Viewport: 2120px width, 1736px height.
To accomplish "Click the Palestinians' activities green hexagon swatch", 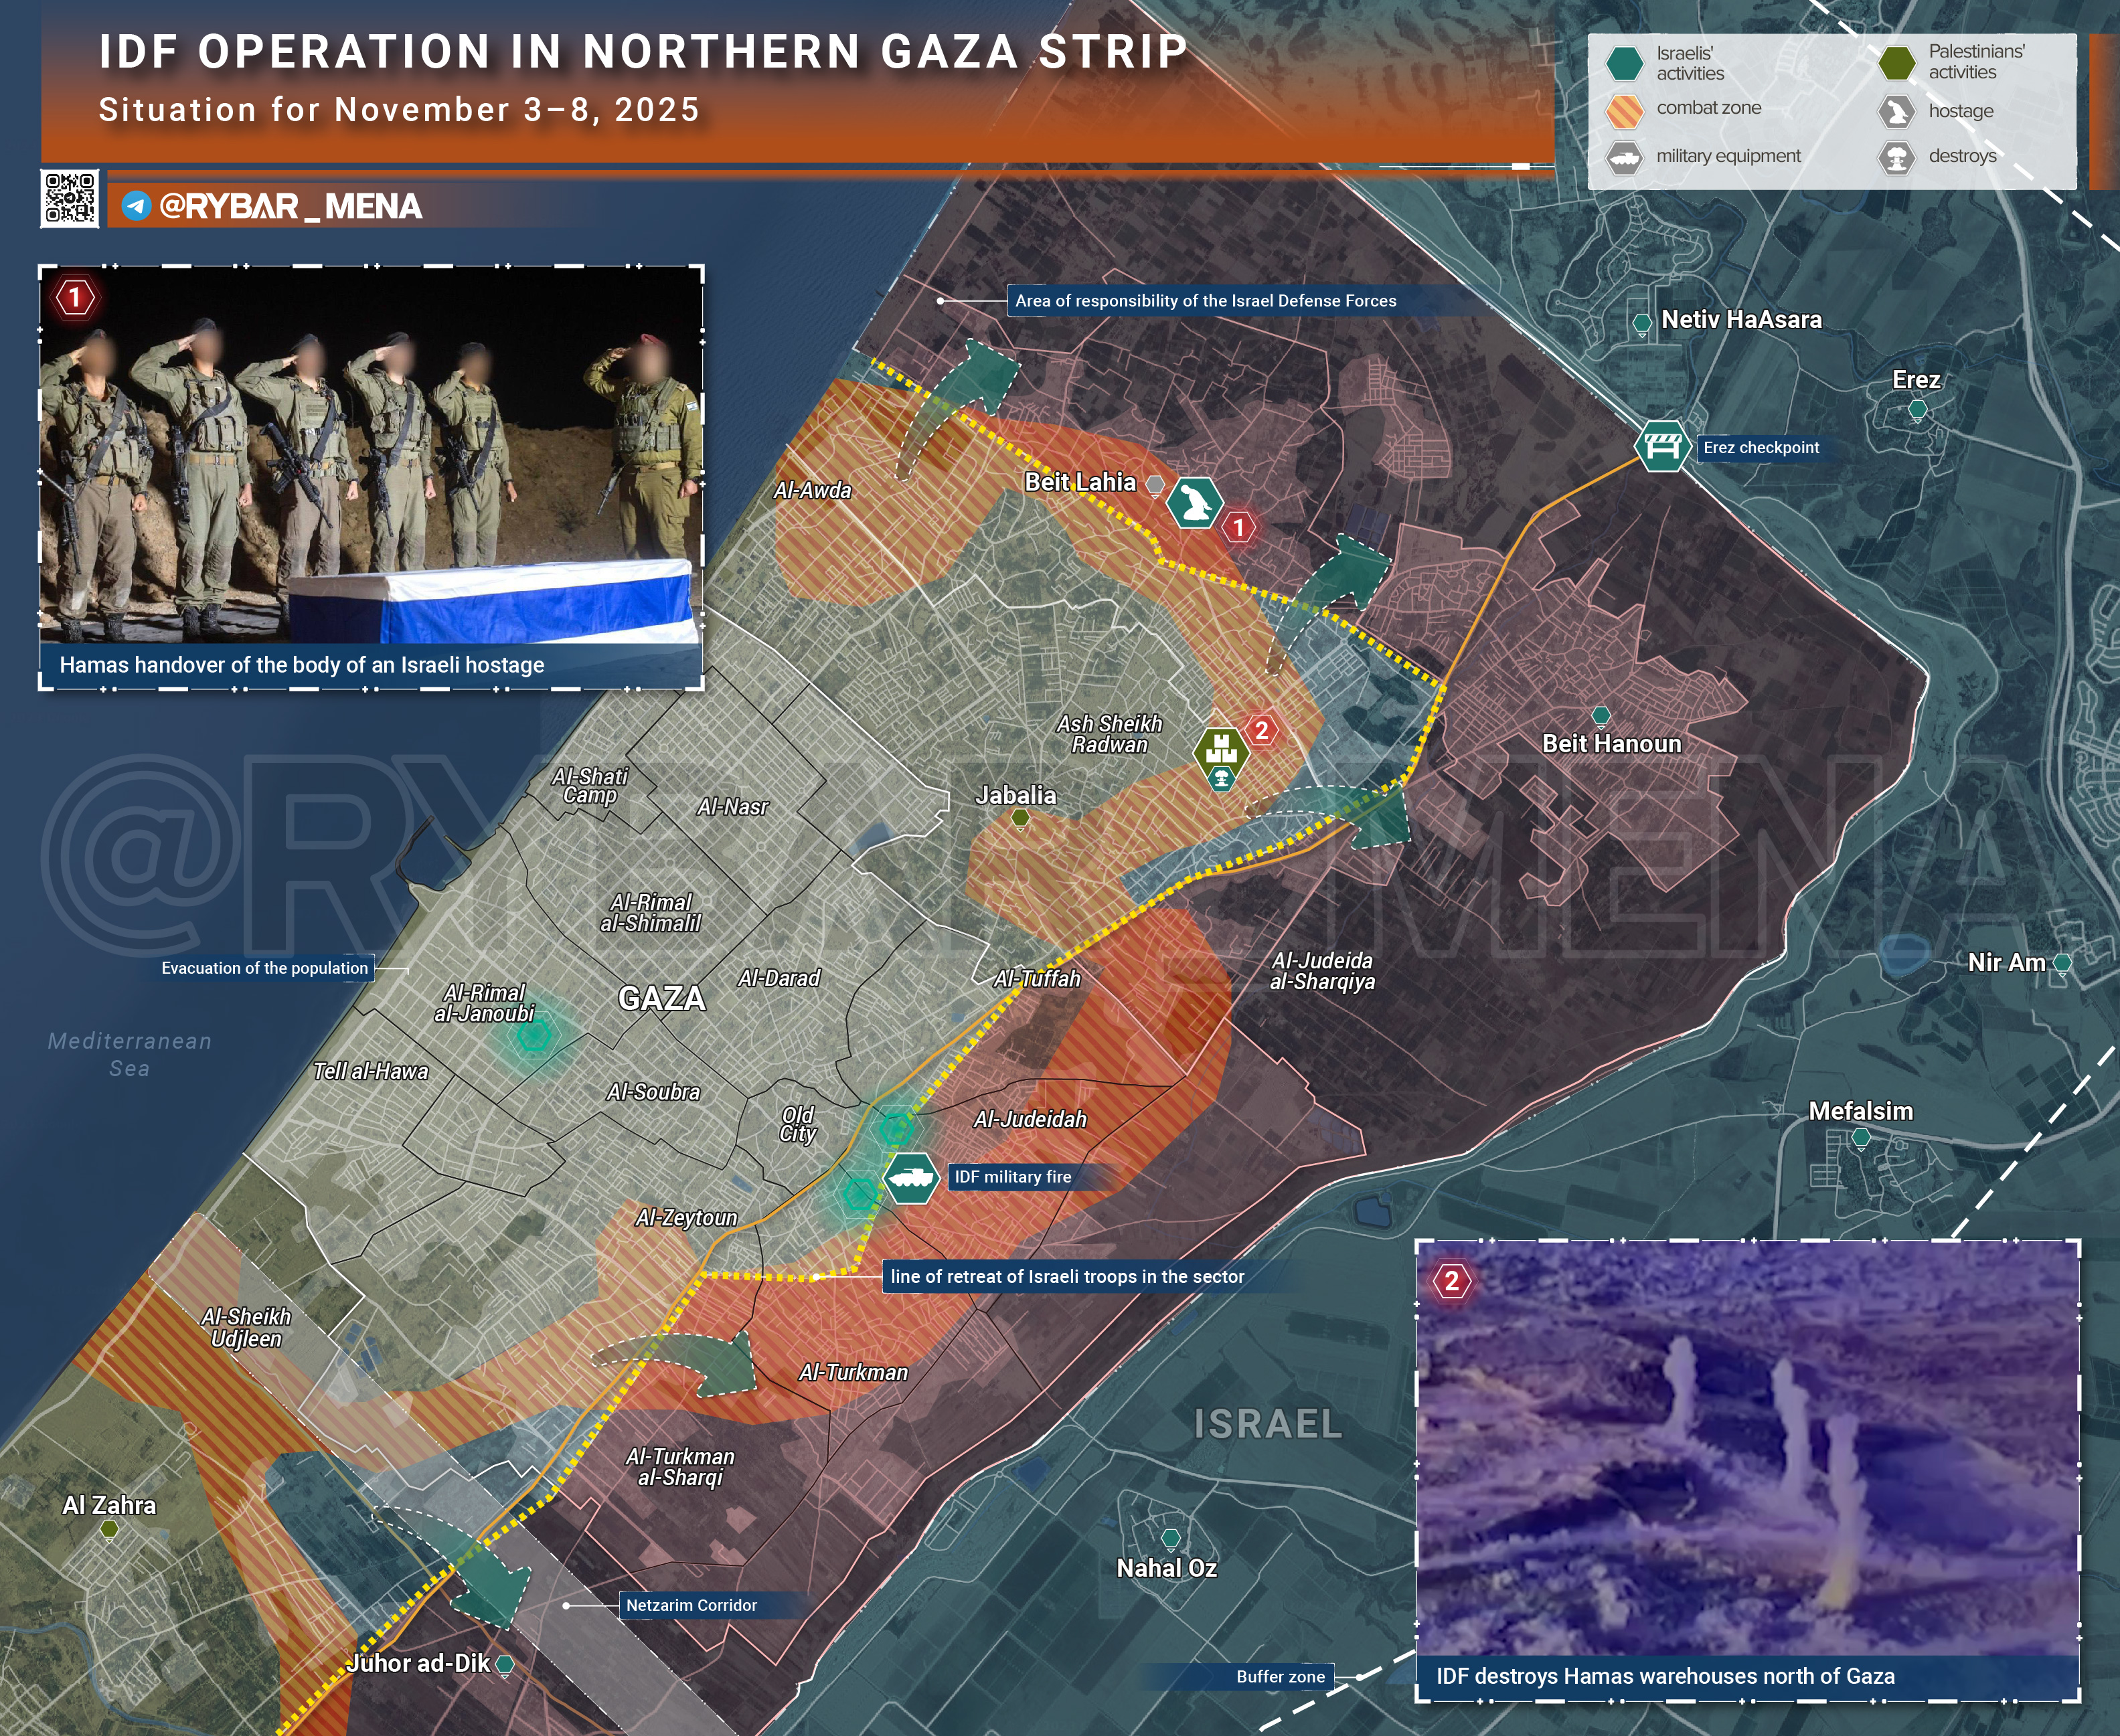I will tap(1896, 62).
